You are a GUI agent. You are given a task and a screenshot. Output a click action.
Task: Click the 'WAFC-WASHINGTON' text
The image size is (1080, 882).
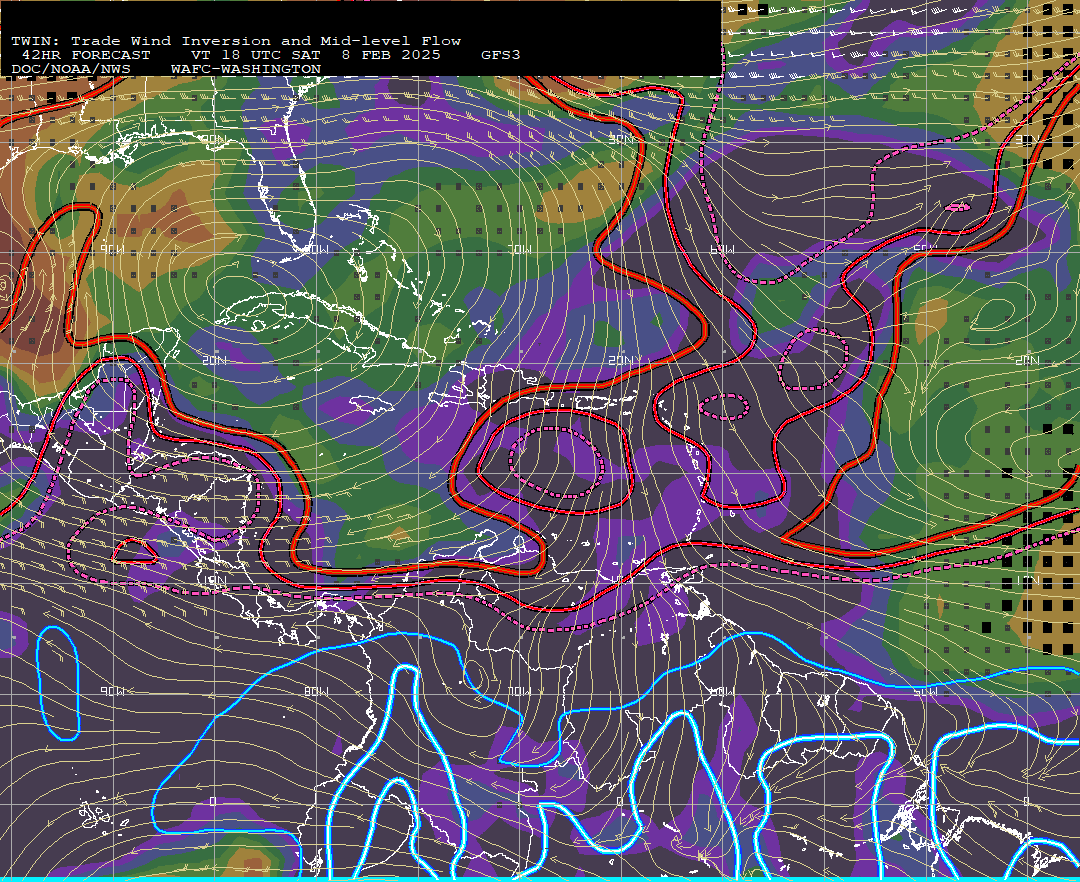tap(246, 70)
